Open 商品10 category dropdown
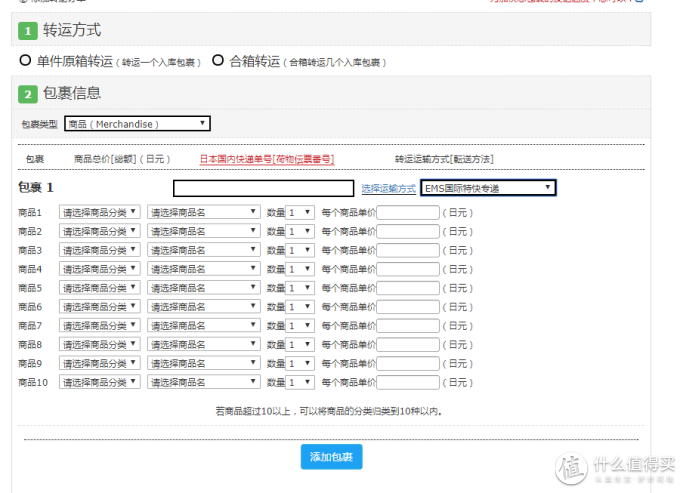This screenshot has height=493, width=680. coord(100,382)
